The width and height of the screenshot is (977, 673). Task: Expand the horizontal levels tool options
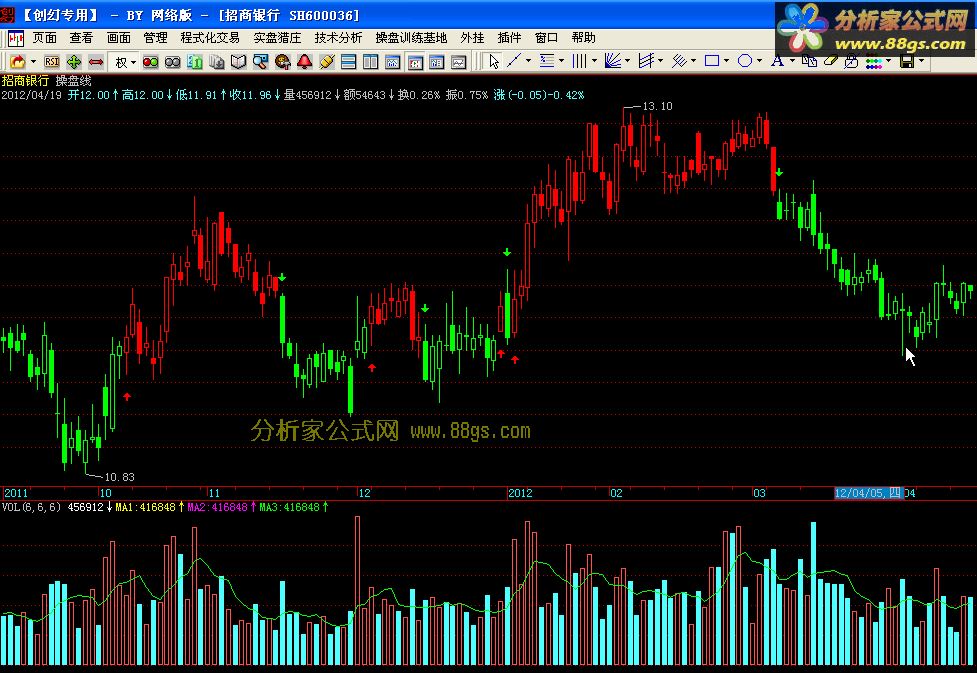[x=561, y=61]
